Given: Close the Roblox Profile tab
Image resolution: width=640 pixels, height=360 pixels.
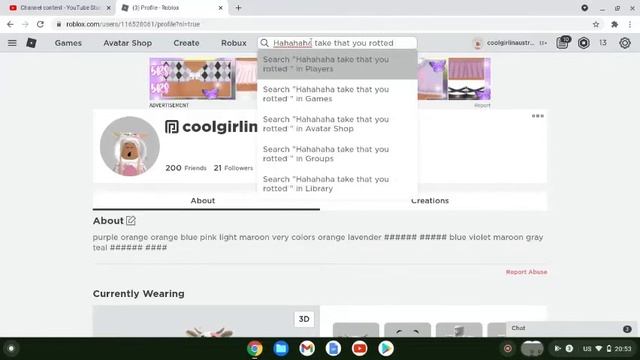Looking at the screenshot, I should 220,8.
